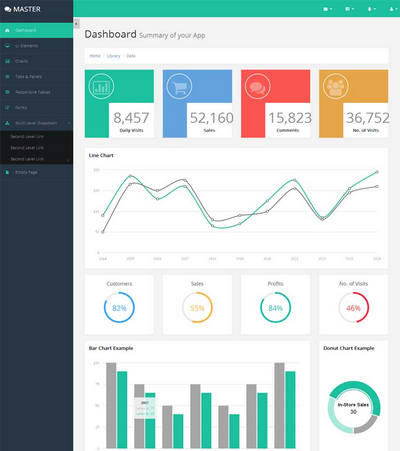Click the Summary of your App subtitle

[x=172, y=35]
